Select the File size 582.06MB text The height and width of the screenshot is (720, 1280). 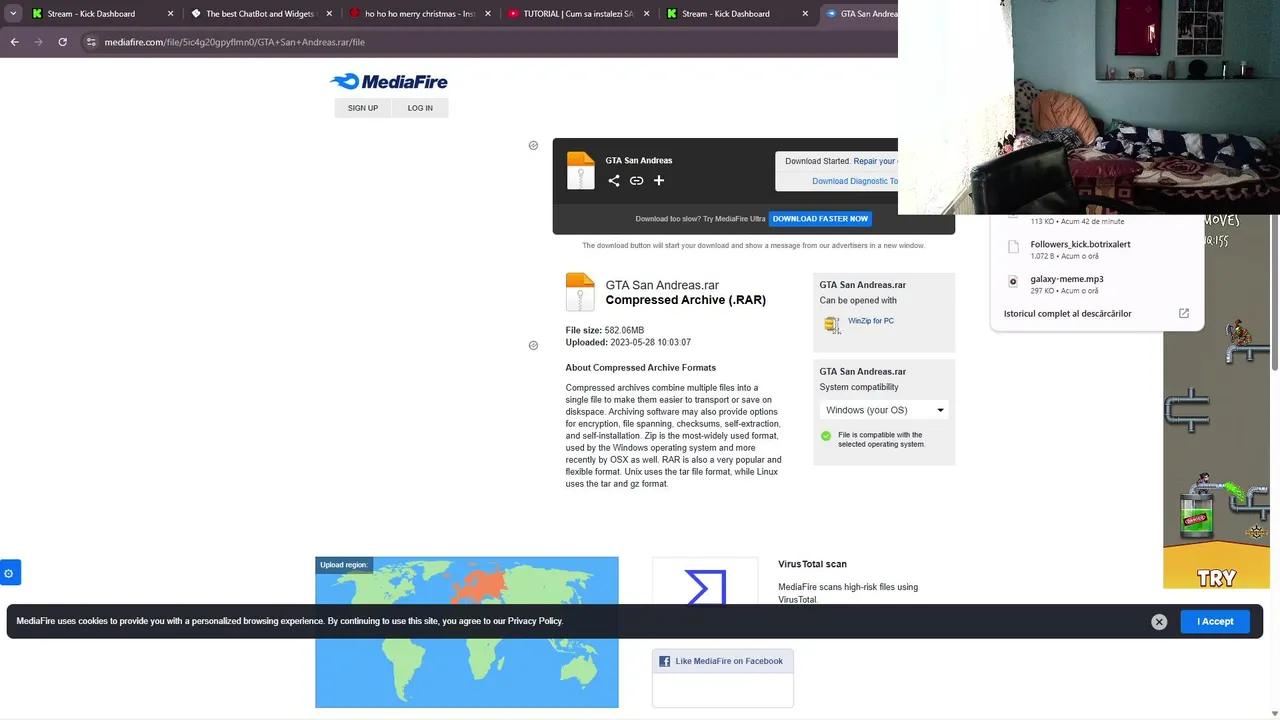click(x=605, y=330)
